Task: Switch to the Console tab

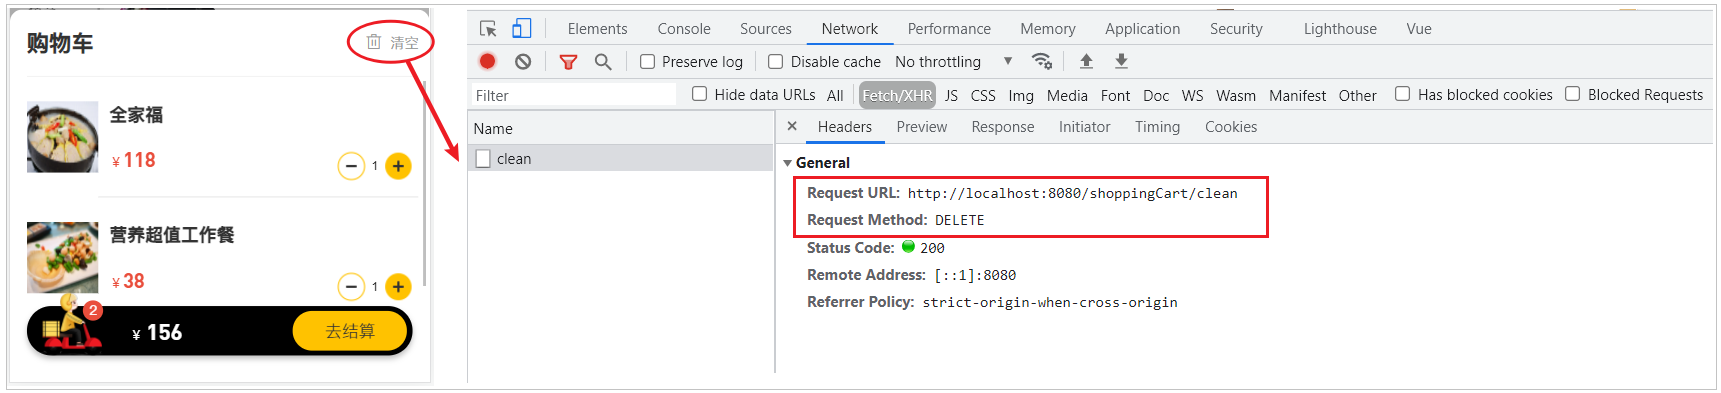Action: (x=684, y=29)
